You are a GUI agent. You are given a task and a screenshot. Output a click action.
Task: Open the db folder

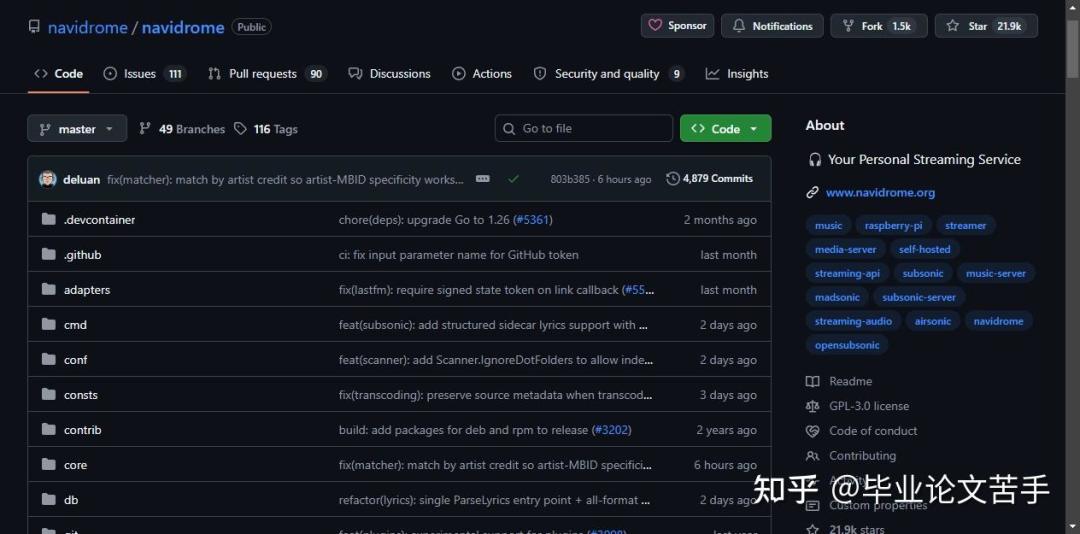(71, 500)
